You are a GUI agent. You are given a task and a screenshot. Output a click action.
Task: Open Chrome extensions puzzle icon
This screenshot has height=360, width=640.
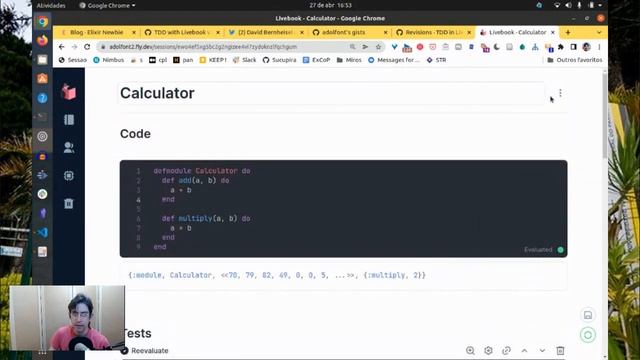(x=561, y=47)
